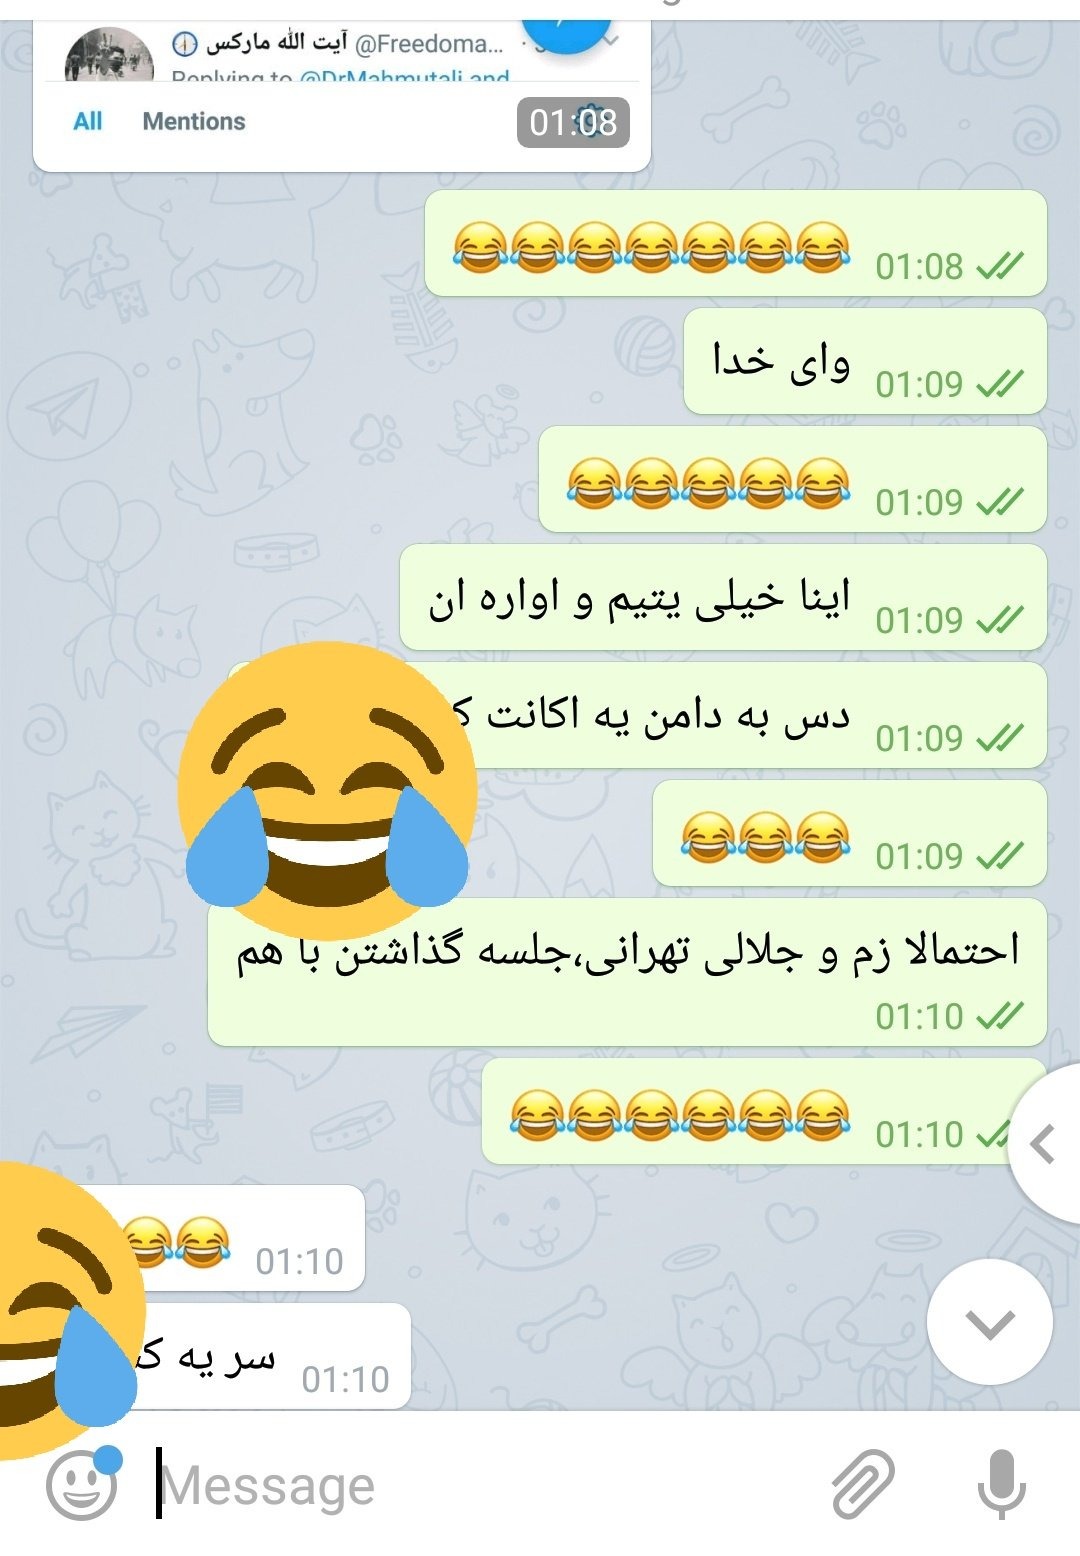The width and height of the screenshot is (1080, 1556).
Task: Open the emoji picker smiley icon
Action: coord(82,1486)
